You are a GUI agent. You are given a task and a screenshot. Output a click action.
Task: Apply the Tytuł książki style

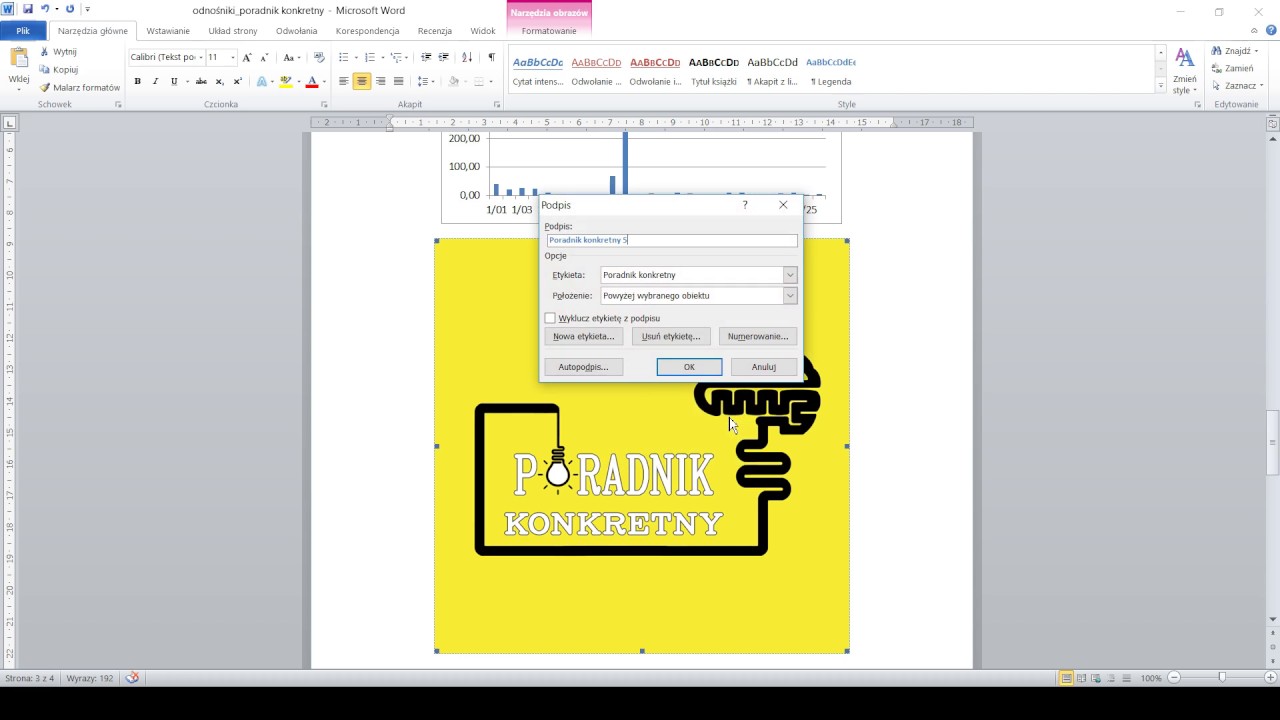click(714, 71)
